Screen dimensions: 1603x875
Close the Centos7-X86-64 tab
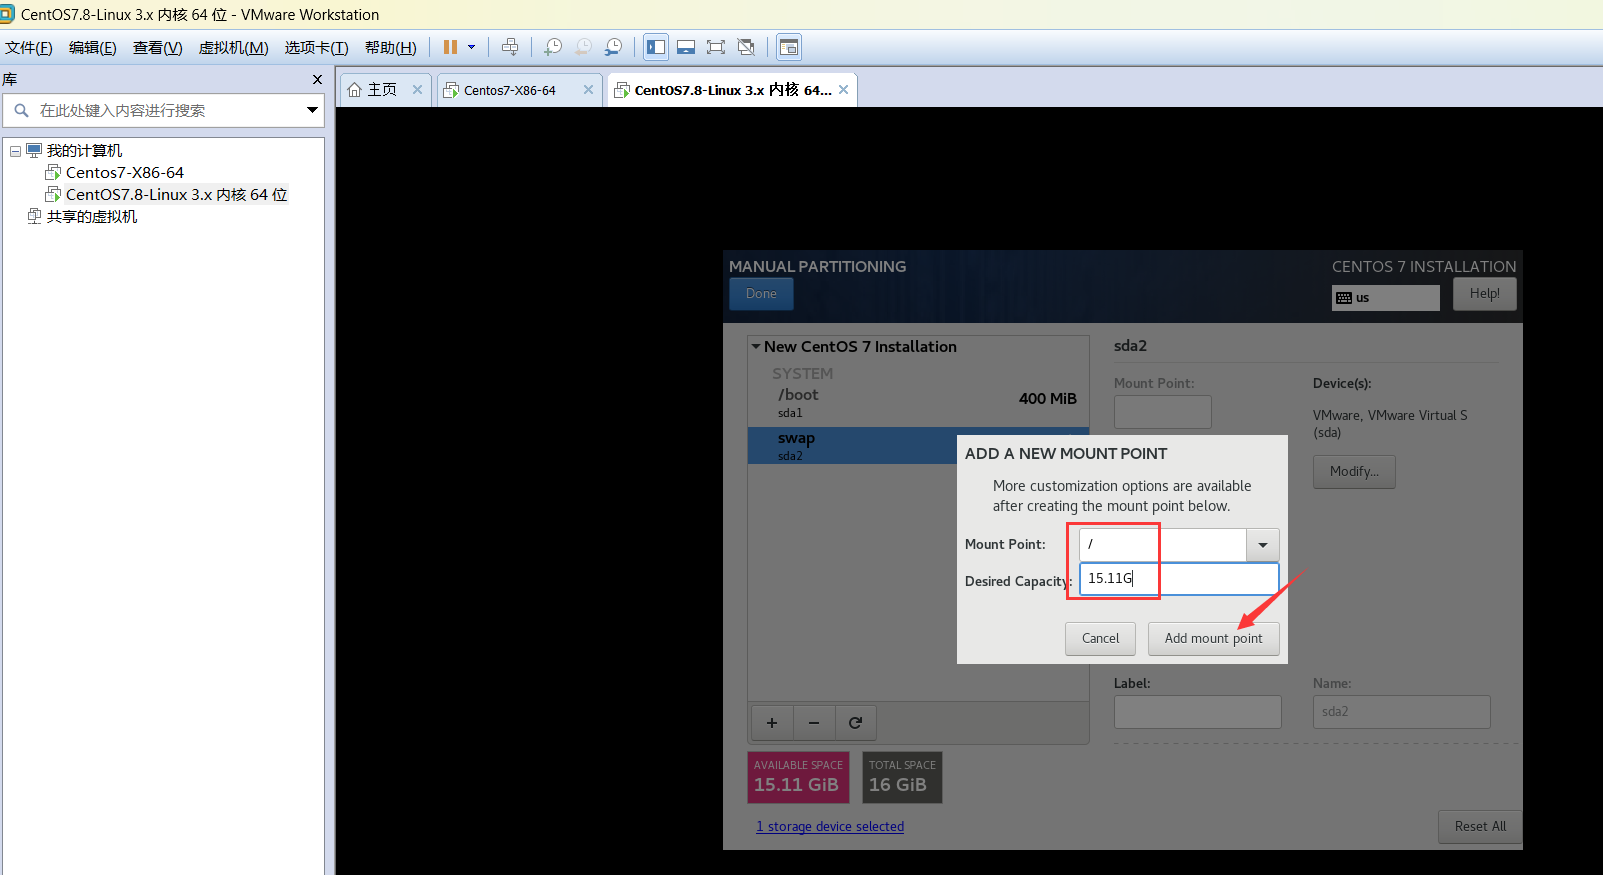point(588,90)
